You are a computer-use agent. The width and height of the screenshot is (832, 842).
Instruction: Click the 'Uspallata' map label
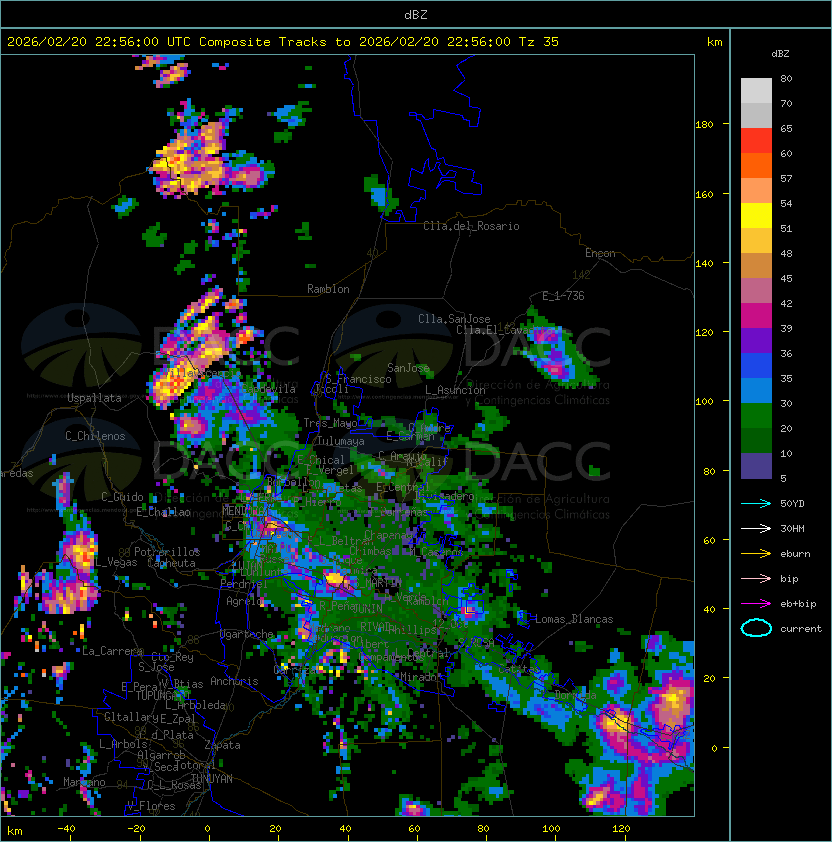[94, 398]
